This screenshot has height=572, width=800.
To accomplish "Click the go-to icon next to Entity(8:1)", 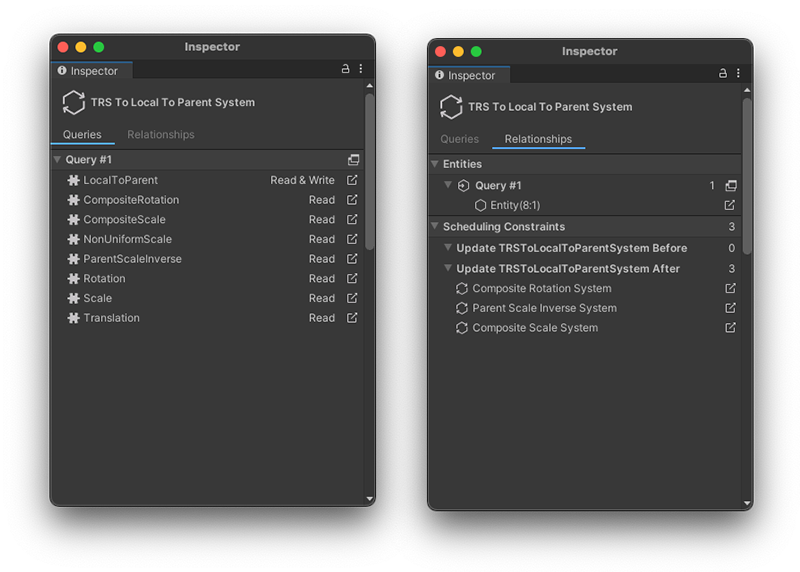I will 730,205.
